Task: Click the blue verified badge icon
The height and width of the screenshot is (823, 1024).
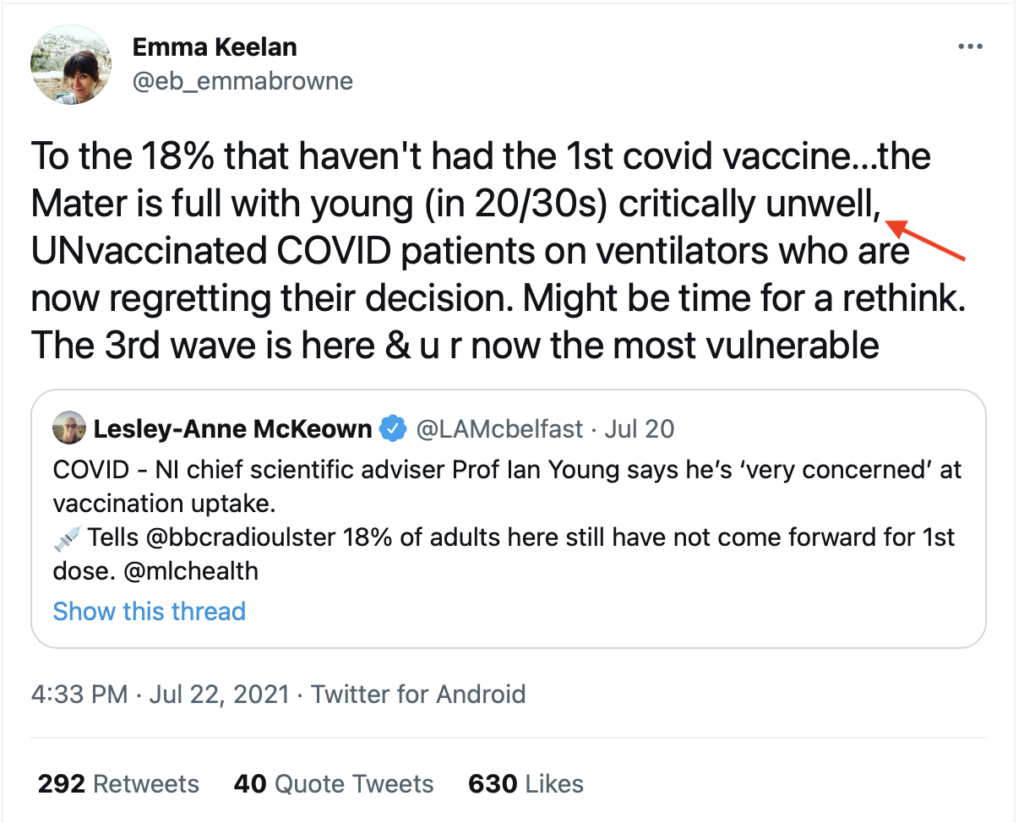Action: (393, 428)
